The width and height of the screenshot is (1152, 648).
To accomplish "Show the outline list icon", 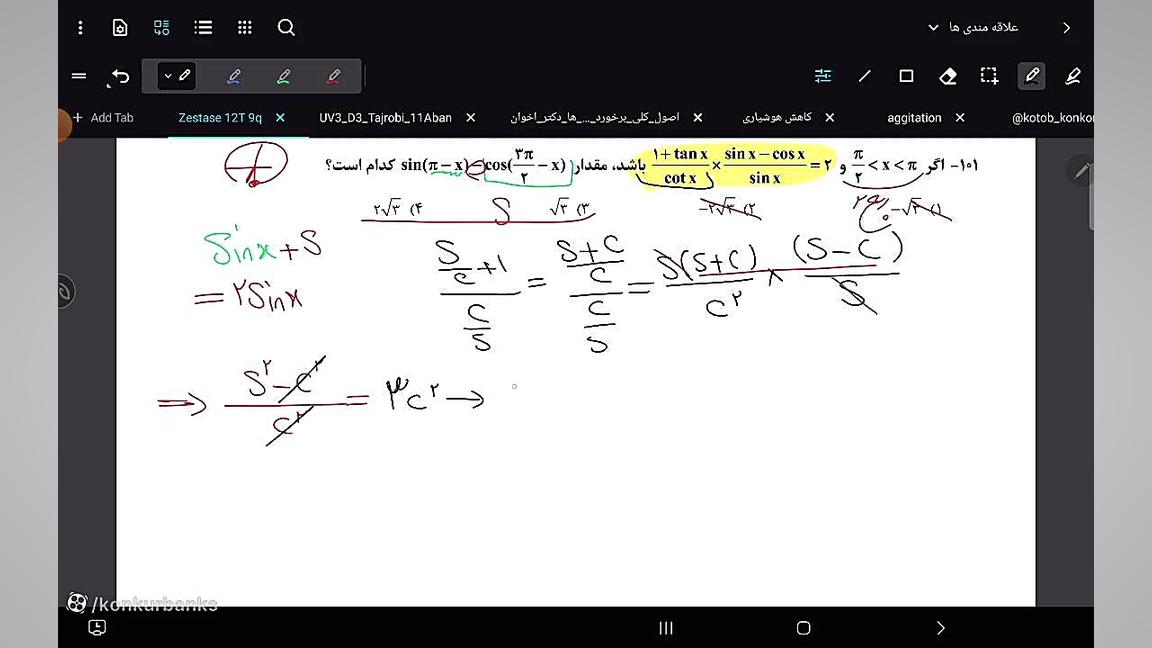I will pyautogui.click(x=203, y=28).
